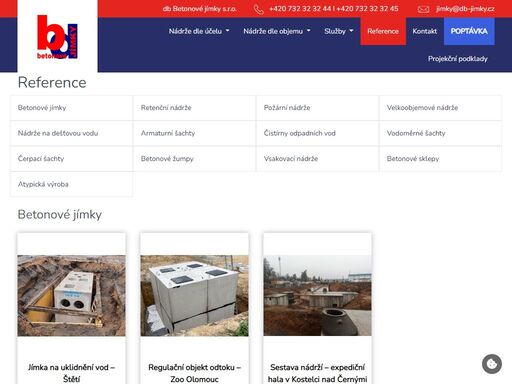Open the Zoo Olomouc regulační objekt photo
The height and width of the screenshot is (384, 512).
194,296
